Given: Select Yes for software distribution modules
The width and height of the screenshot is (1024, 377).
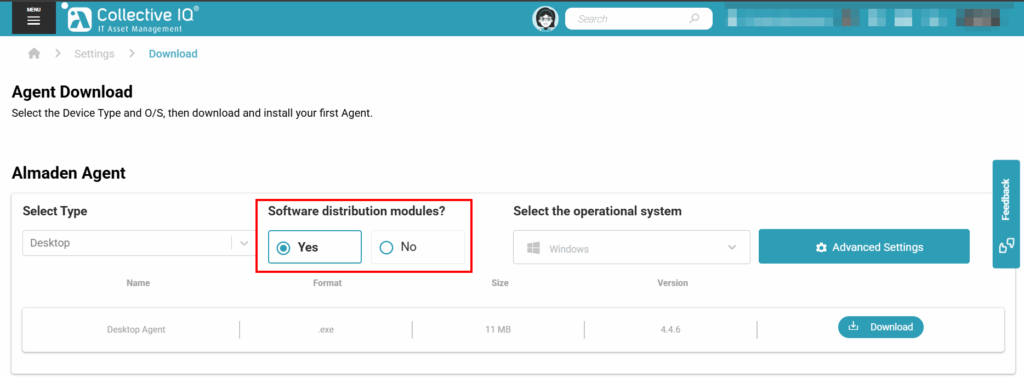Looking at the screenshot, I should click(x=314, y=247).
